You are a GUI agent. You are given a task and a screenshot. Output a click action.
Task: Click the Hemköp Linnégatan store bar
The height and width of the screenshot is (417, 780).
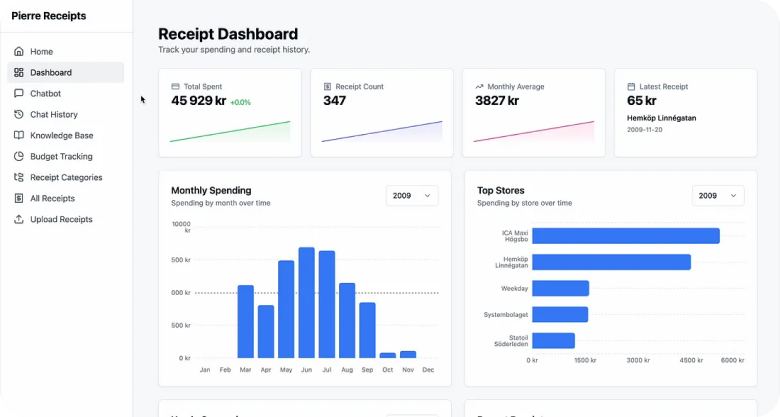pos(611,262)
